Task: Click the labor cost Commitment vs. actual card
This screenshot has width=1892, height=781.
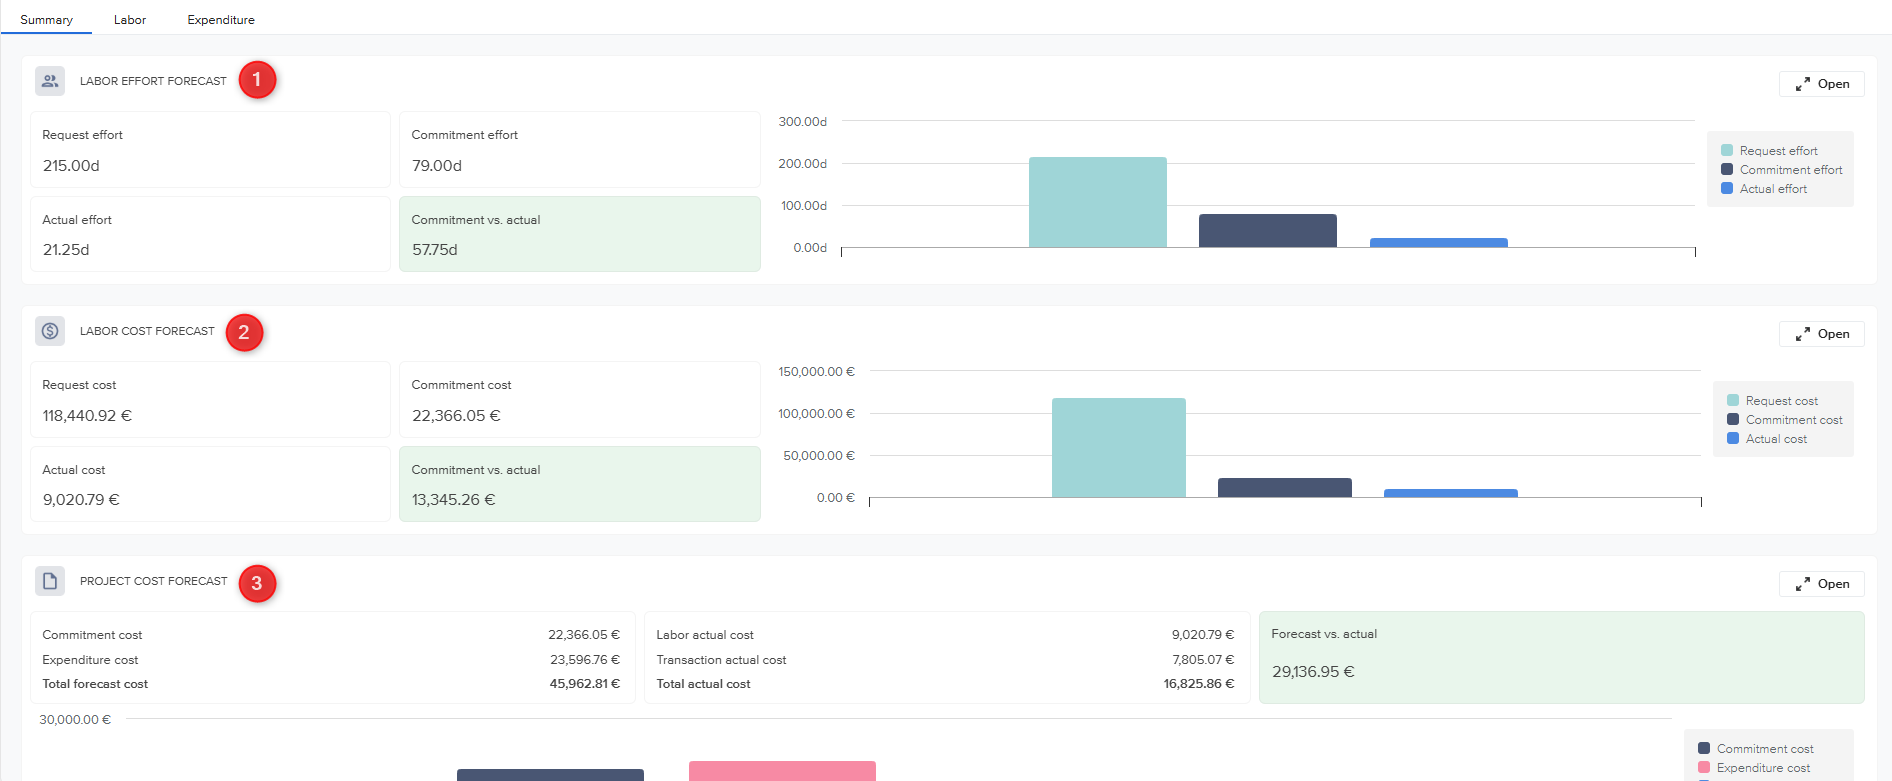Action: tap(579, 484)
